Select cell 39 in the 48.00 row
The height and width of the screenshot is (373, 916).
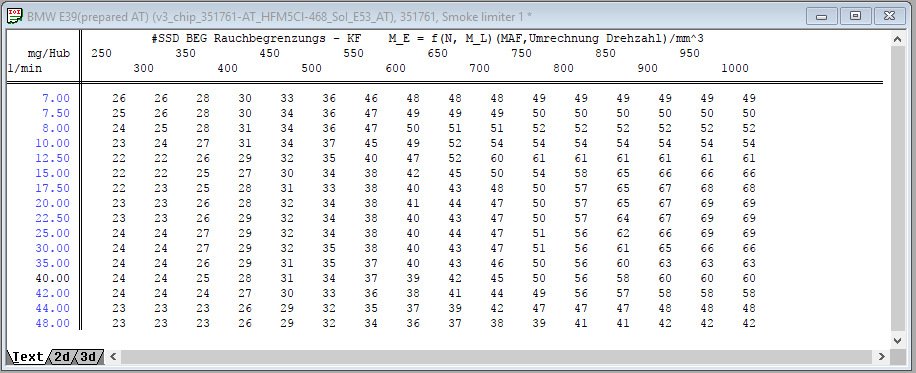539,323
